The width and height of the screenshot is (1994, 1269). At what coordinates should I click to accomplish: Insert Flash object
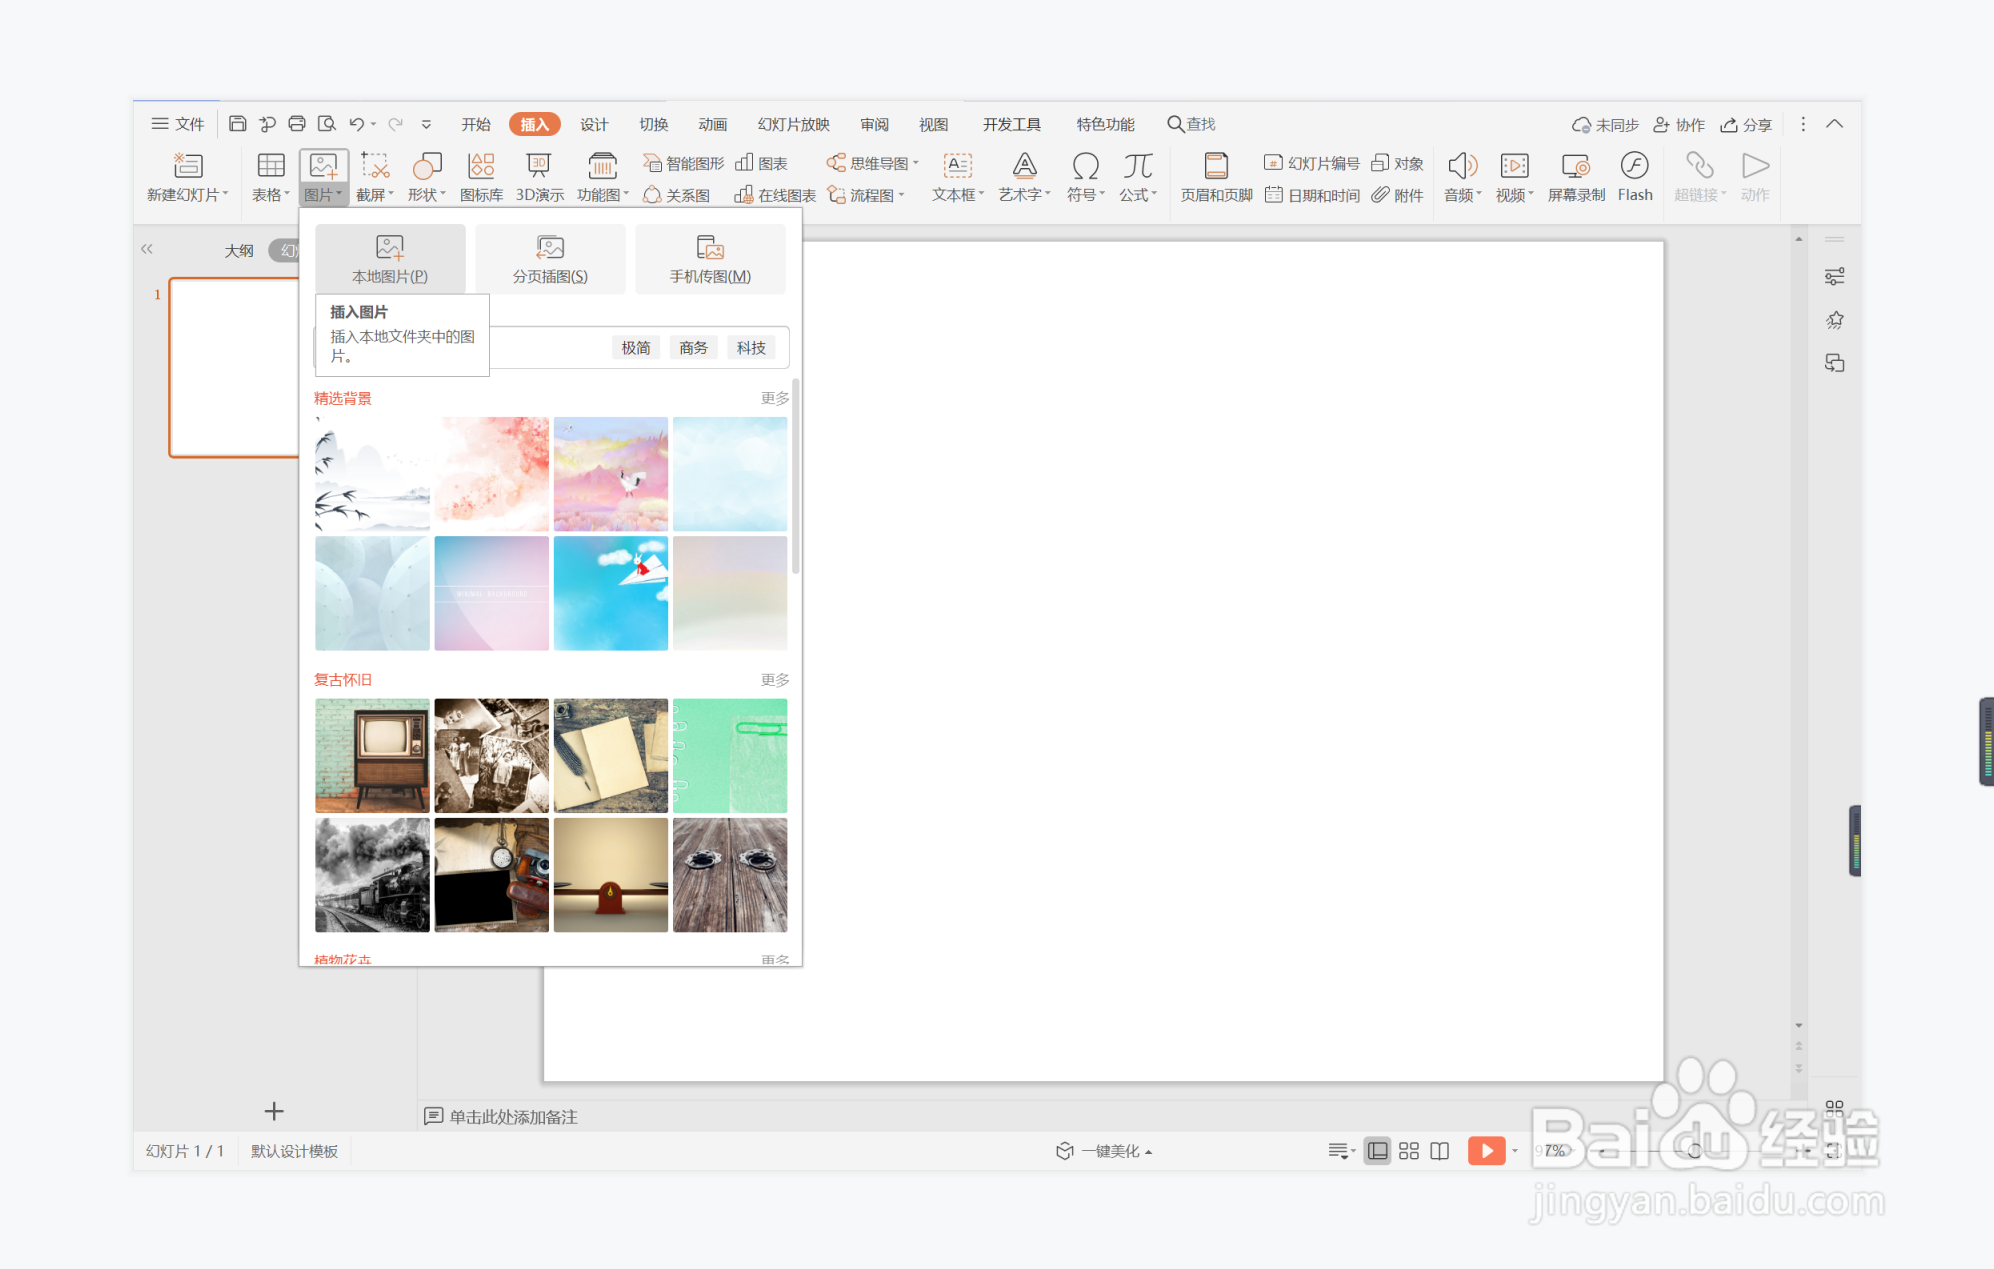tap(1635, 177)
